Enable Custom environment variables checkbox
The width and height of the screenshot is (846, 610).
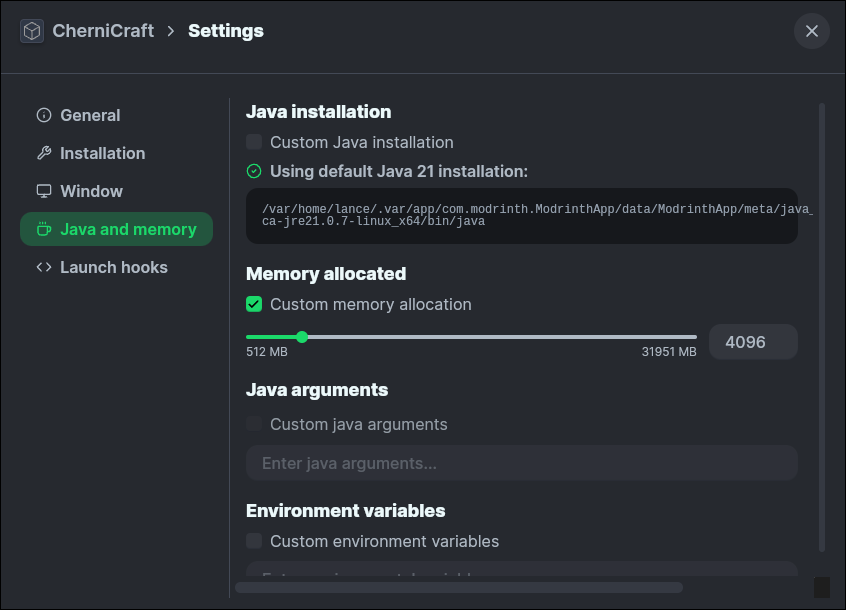(x=254, y=541)
